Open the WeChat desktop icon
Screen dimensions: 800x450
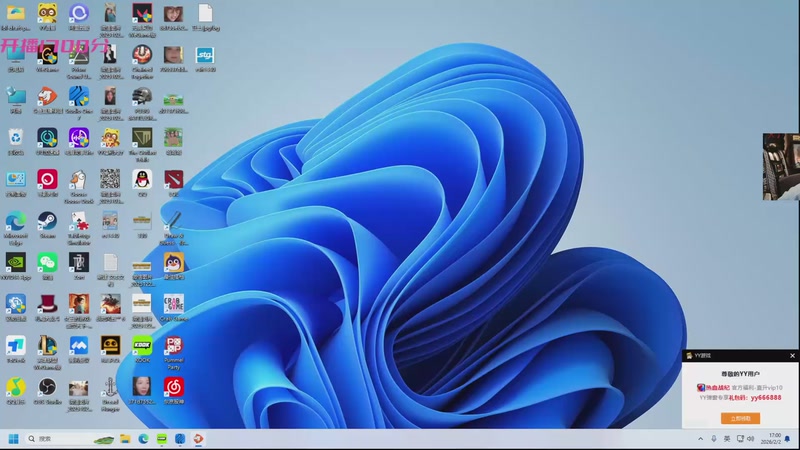coord(47,263)
